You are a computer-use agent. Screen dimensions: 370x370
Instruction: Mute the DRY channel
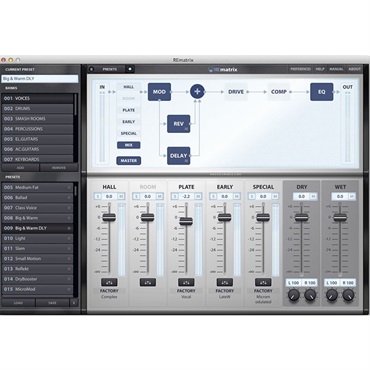point(313,197)
